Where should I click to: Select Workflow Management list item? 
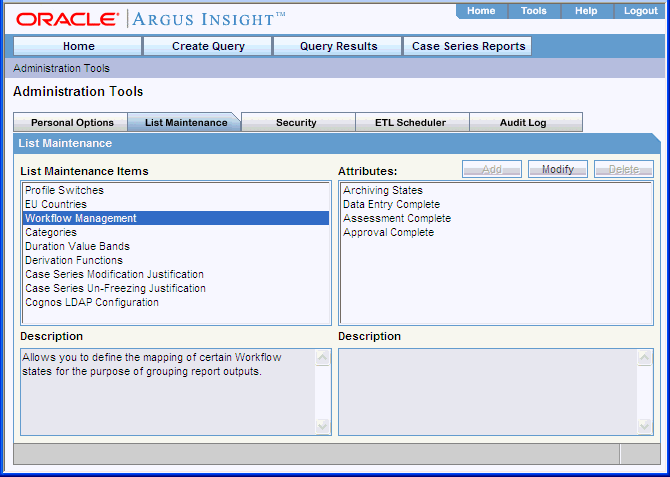tap(176, 218)
